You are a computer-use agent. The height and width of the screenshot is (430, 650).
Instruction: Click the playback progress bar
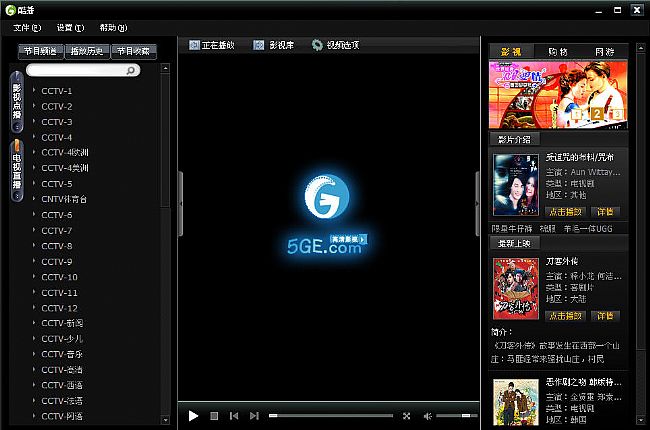pyautogui.click(x=331, y=415)
